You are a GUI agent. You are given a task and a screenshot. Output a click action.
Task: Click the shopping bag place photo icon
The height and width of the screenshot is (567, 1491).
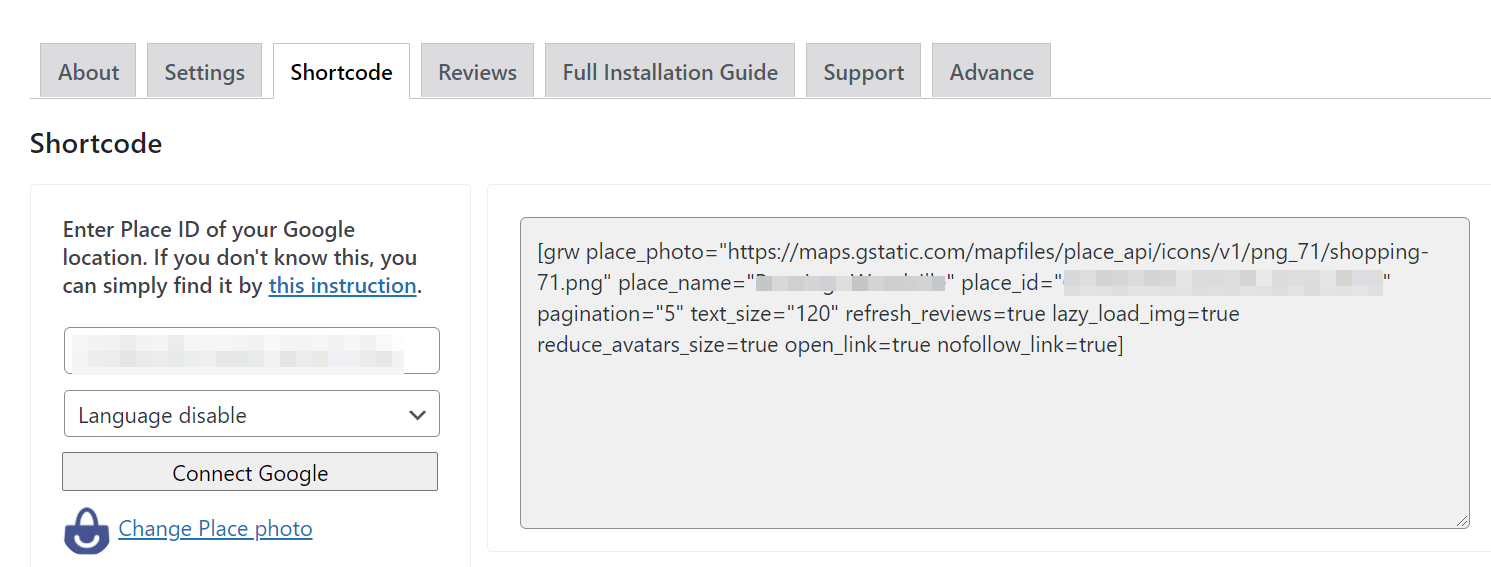pyautogui.click(x=87, y=530)
